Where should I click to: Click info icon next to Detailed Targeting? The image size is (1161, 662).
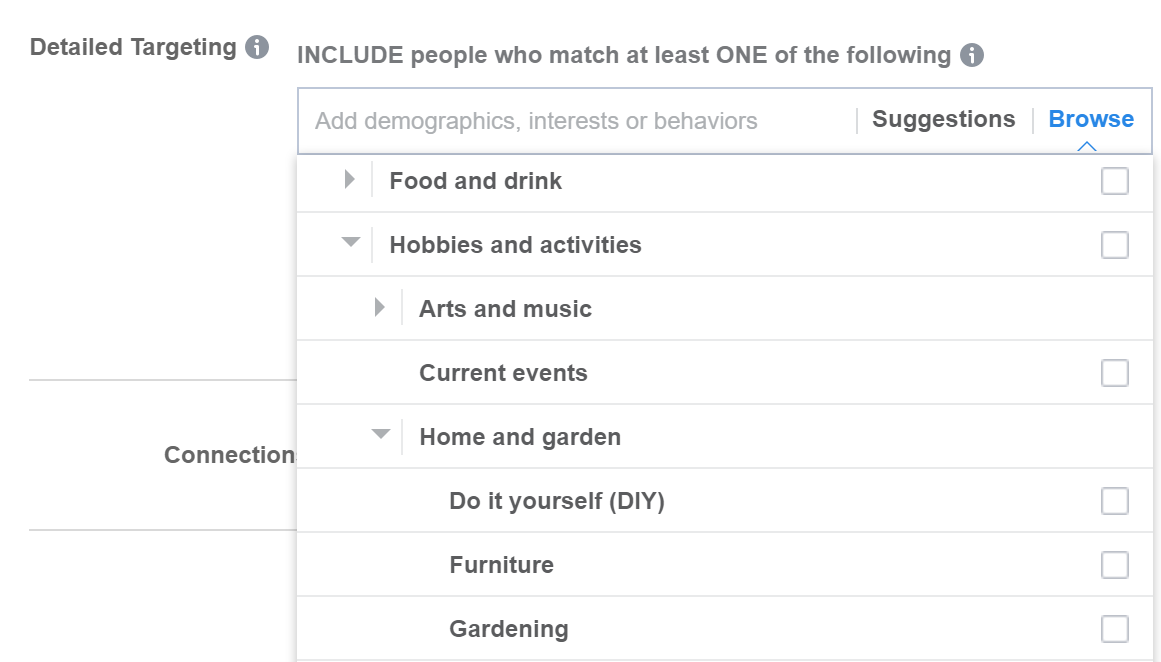tap(257, 47)
